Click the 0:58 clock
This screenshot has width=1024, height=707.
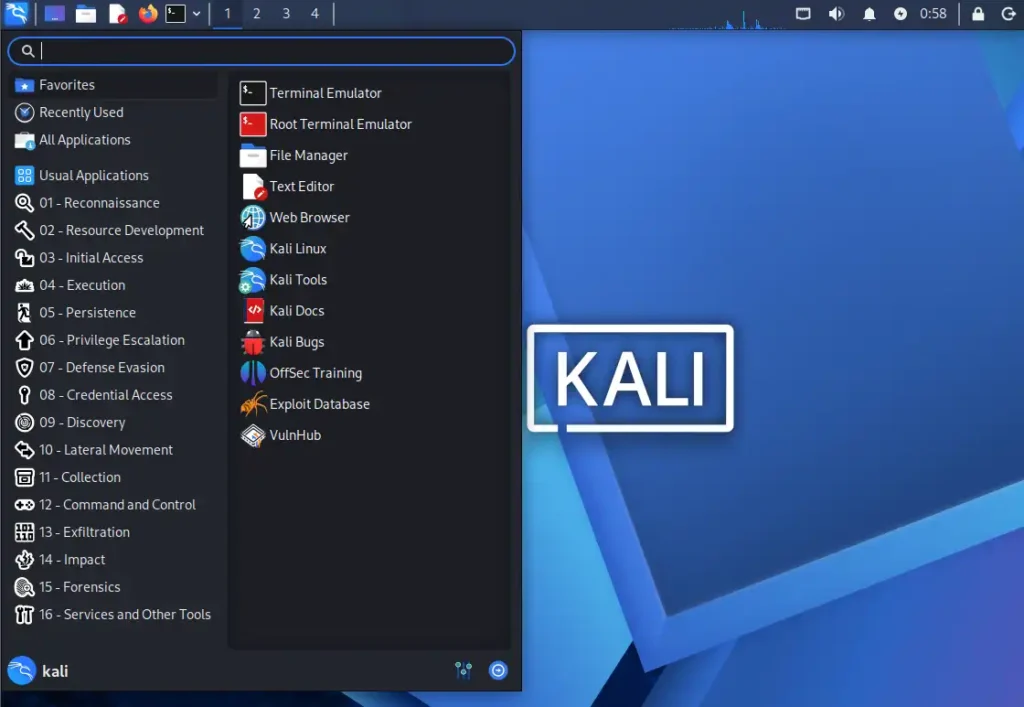pyautogui.click(x=933, y=13)
